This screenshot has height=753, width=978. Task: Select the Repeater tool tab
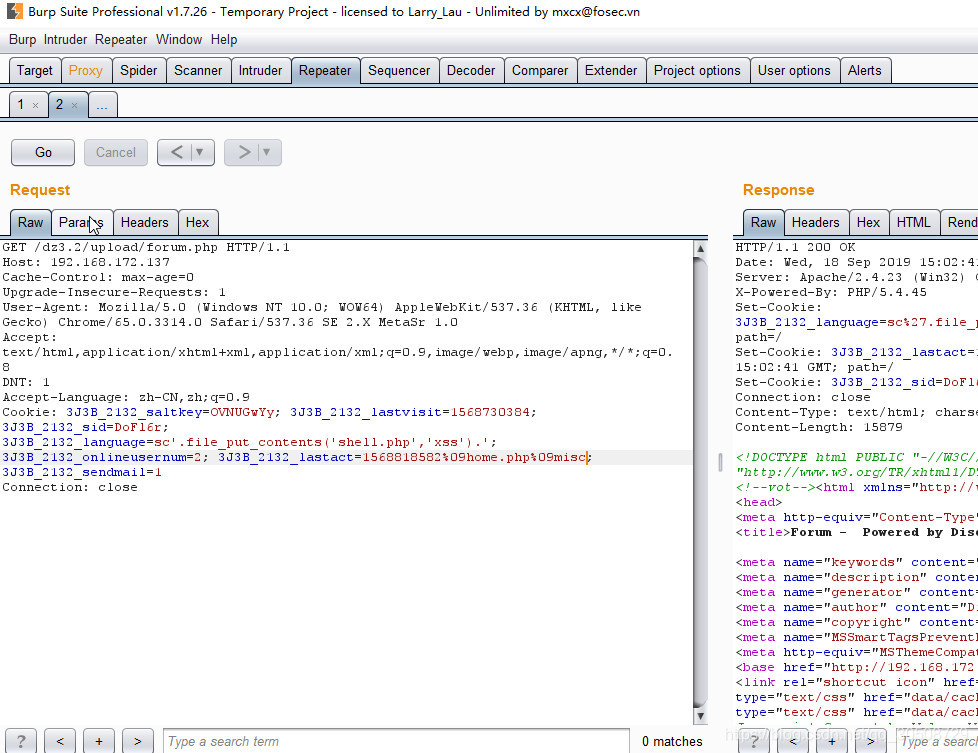325,70
